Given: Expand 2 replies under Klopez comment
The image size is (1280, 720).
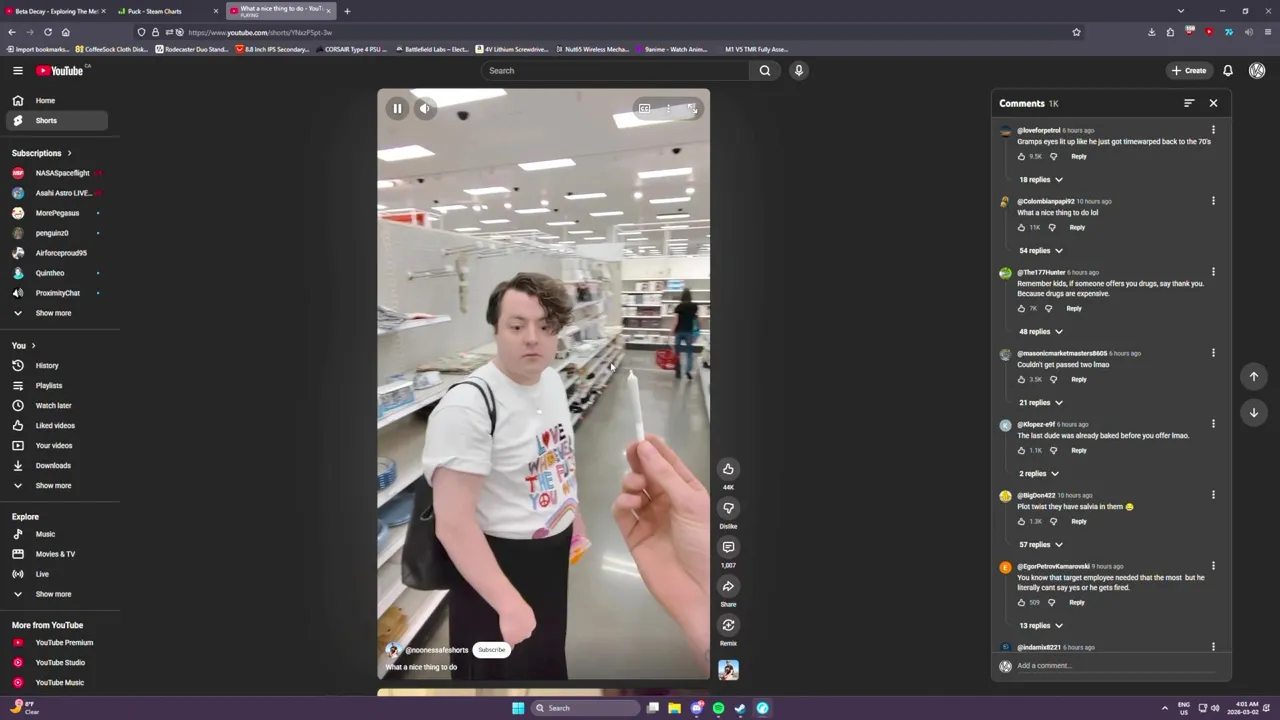Looking at the screenshot, I should (1038, 473).
